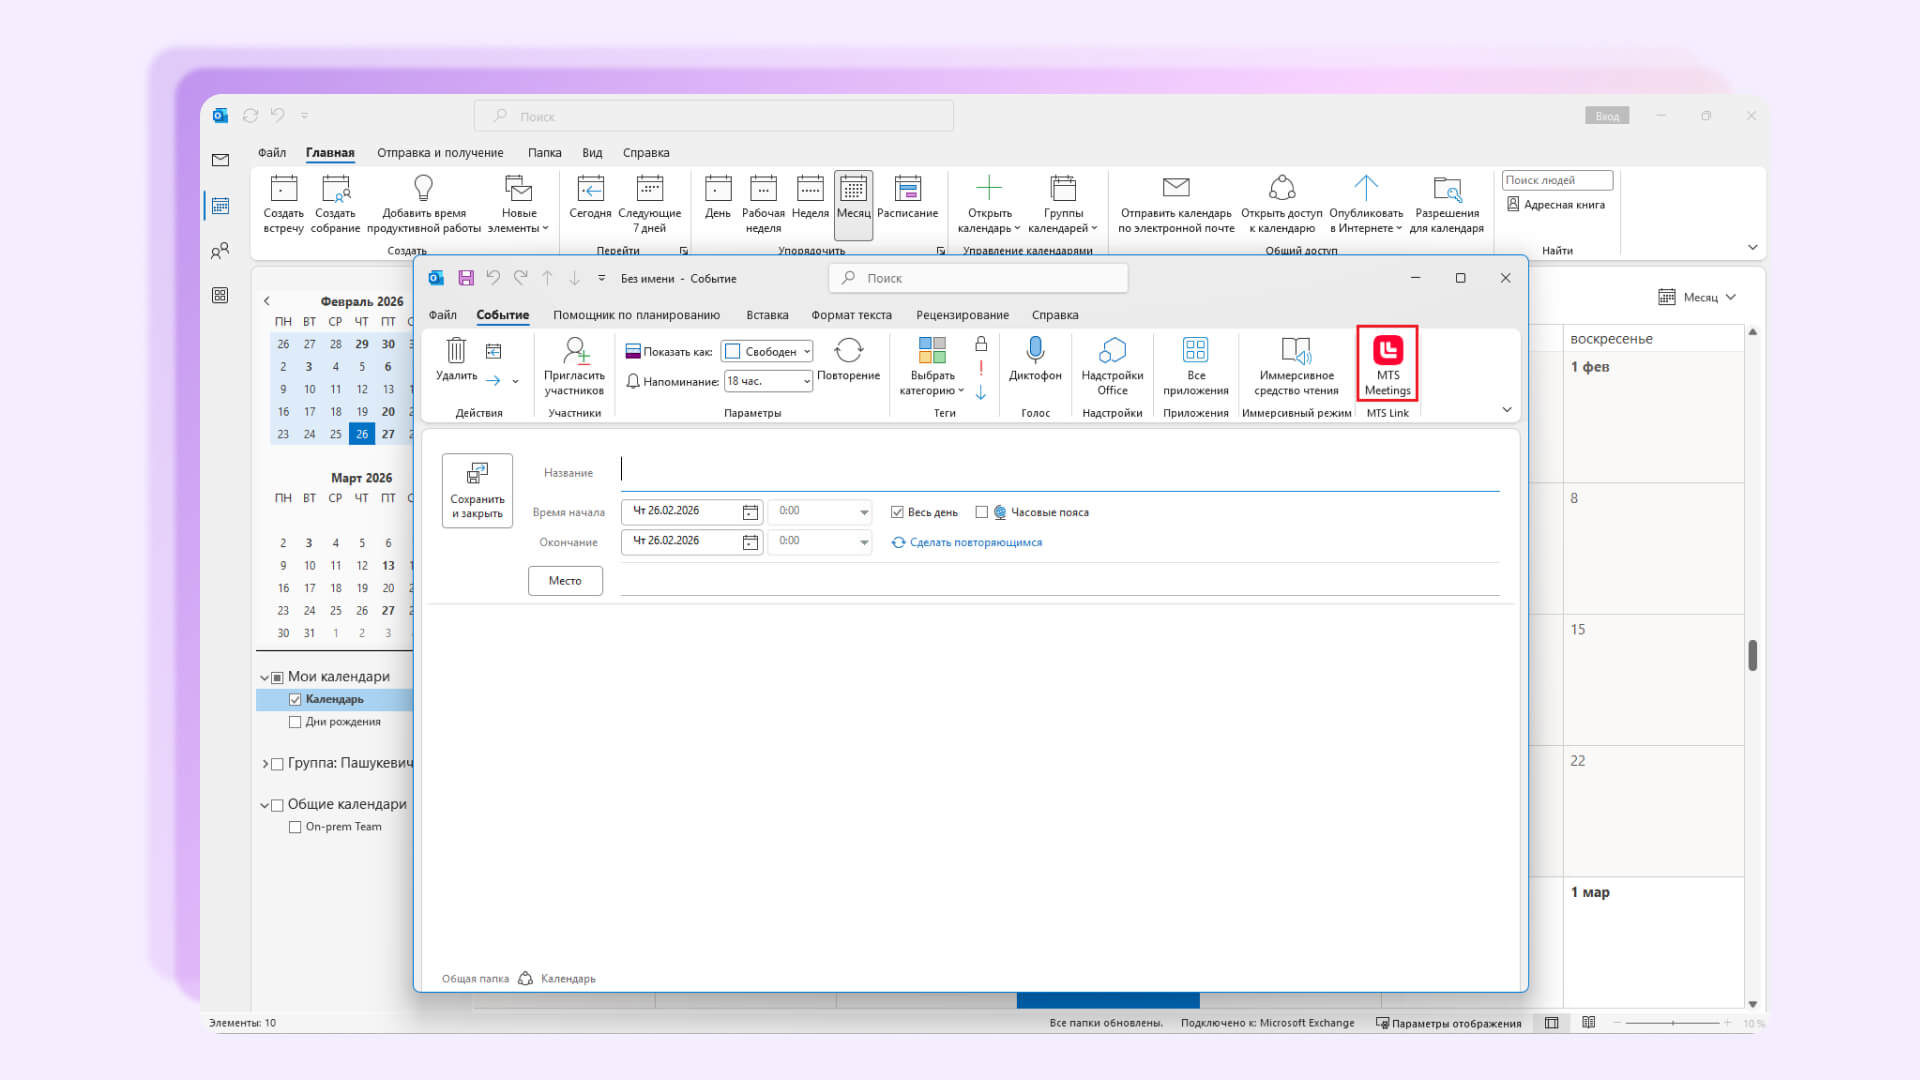
Task: Go to Сегодня in main calendar ribbon
Action: [590, 198]
